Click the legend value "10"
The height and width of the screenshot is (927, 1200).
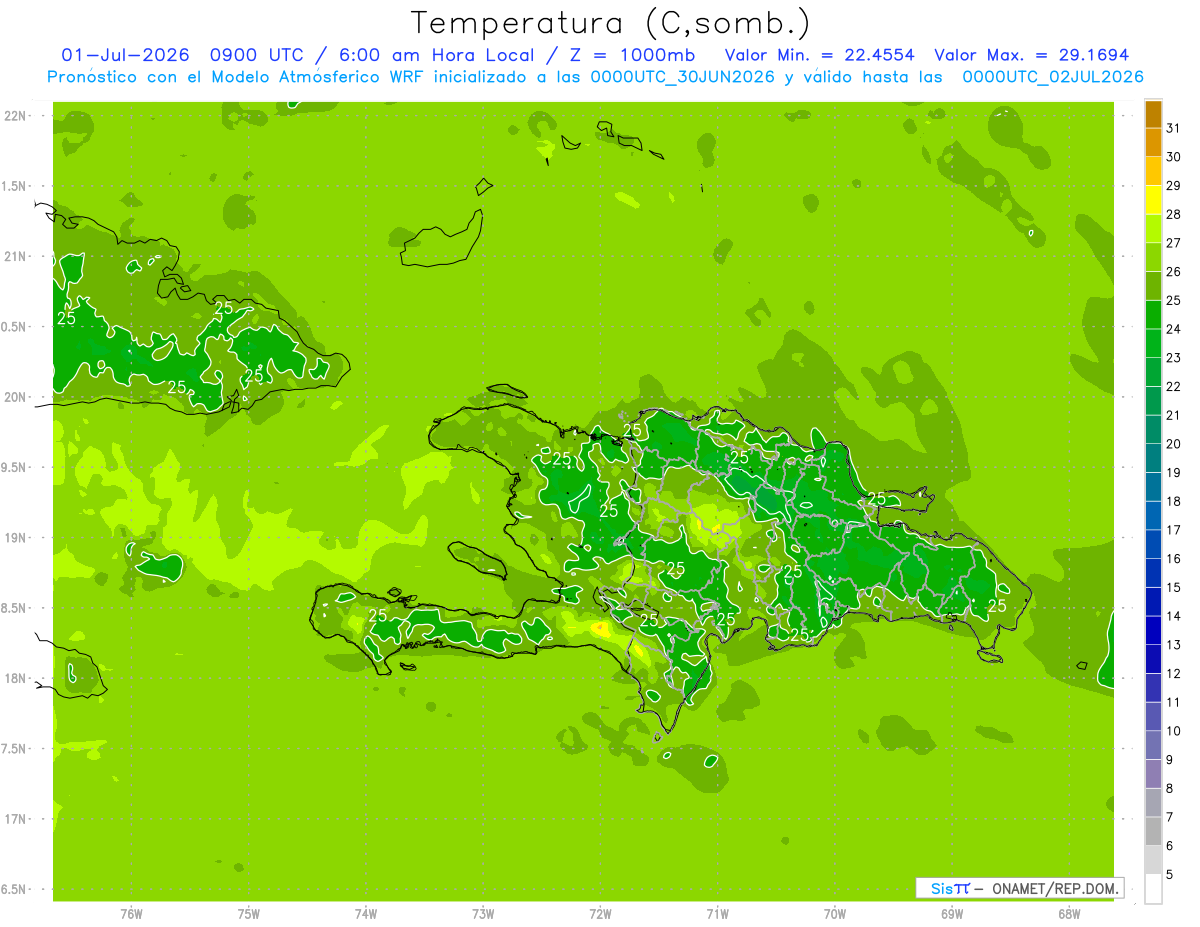coord(1173,731)
